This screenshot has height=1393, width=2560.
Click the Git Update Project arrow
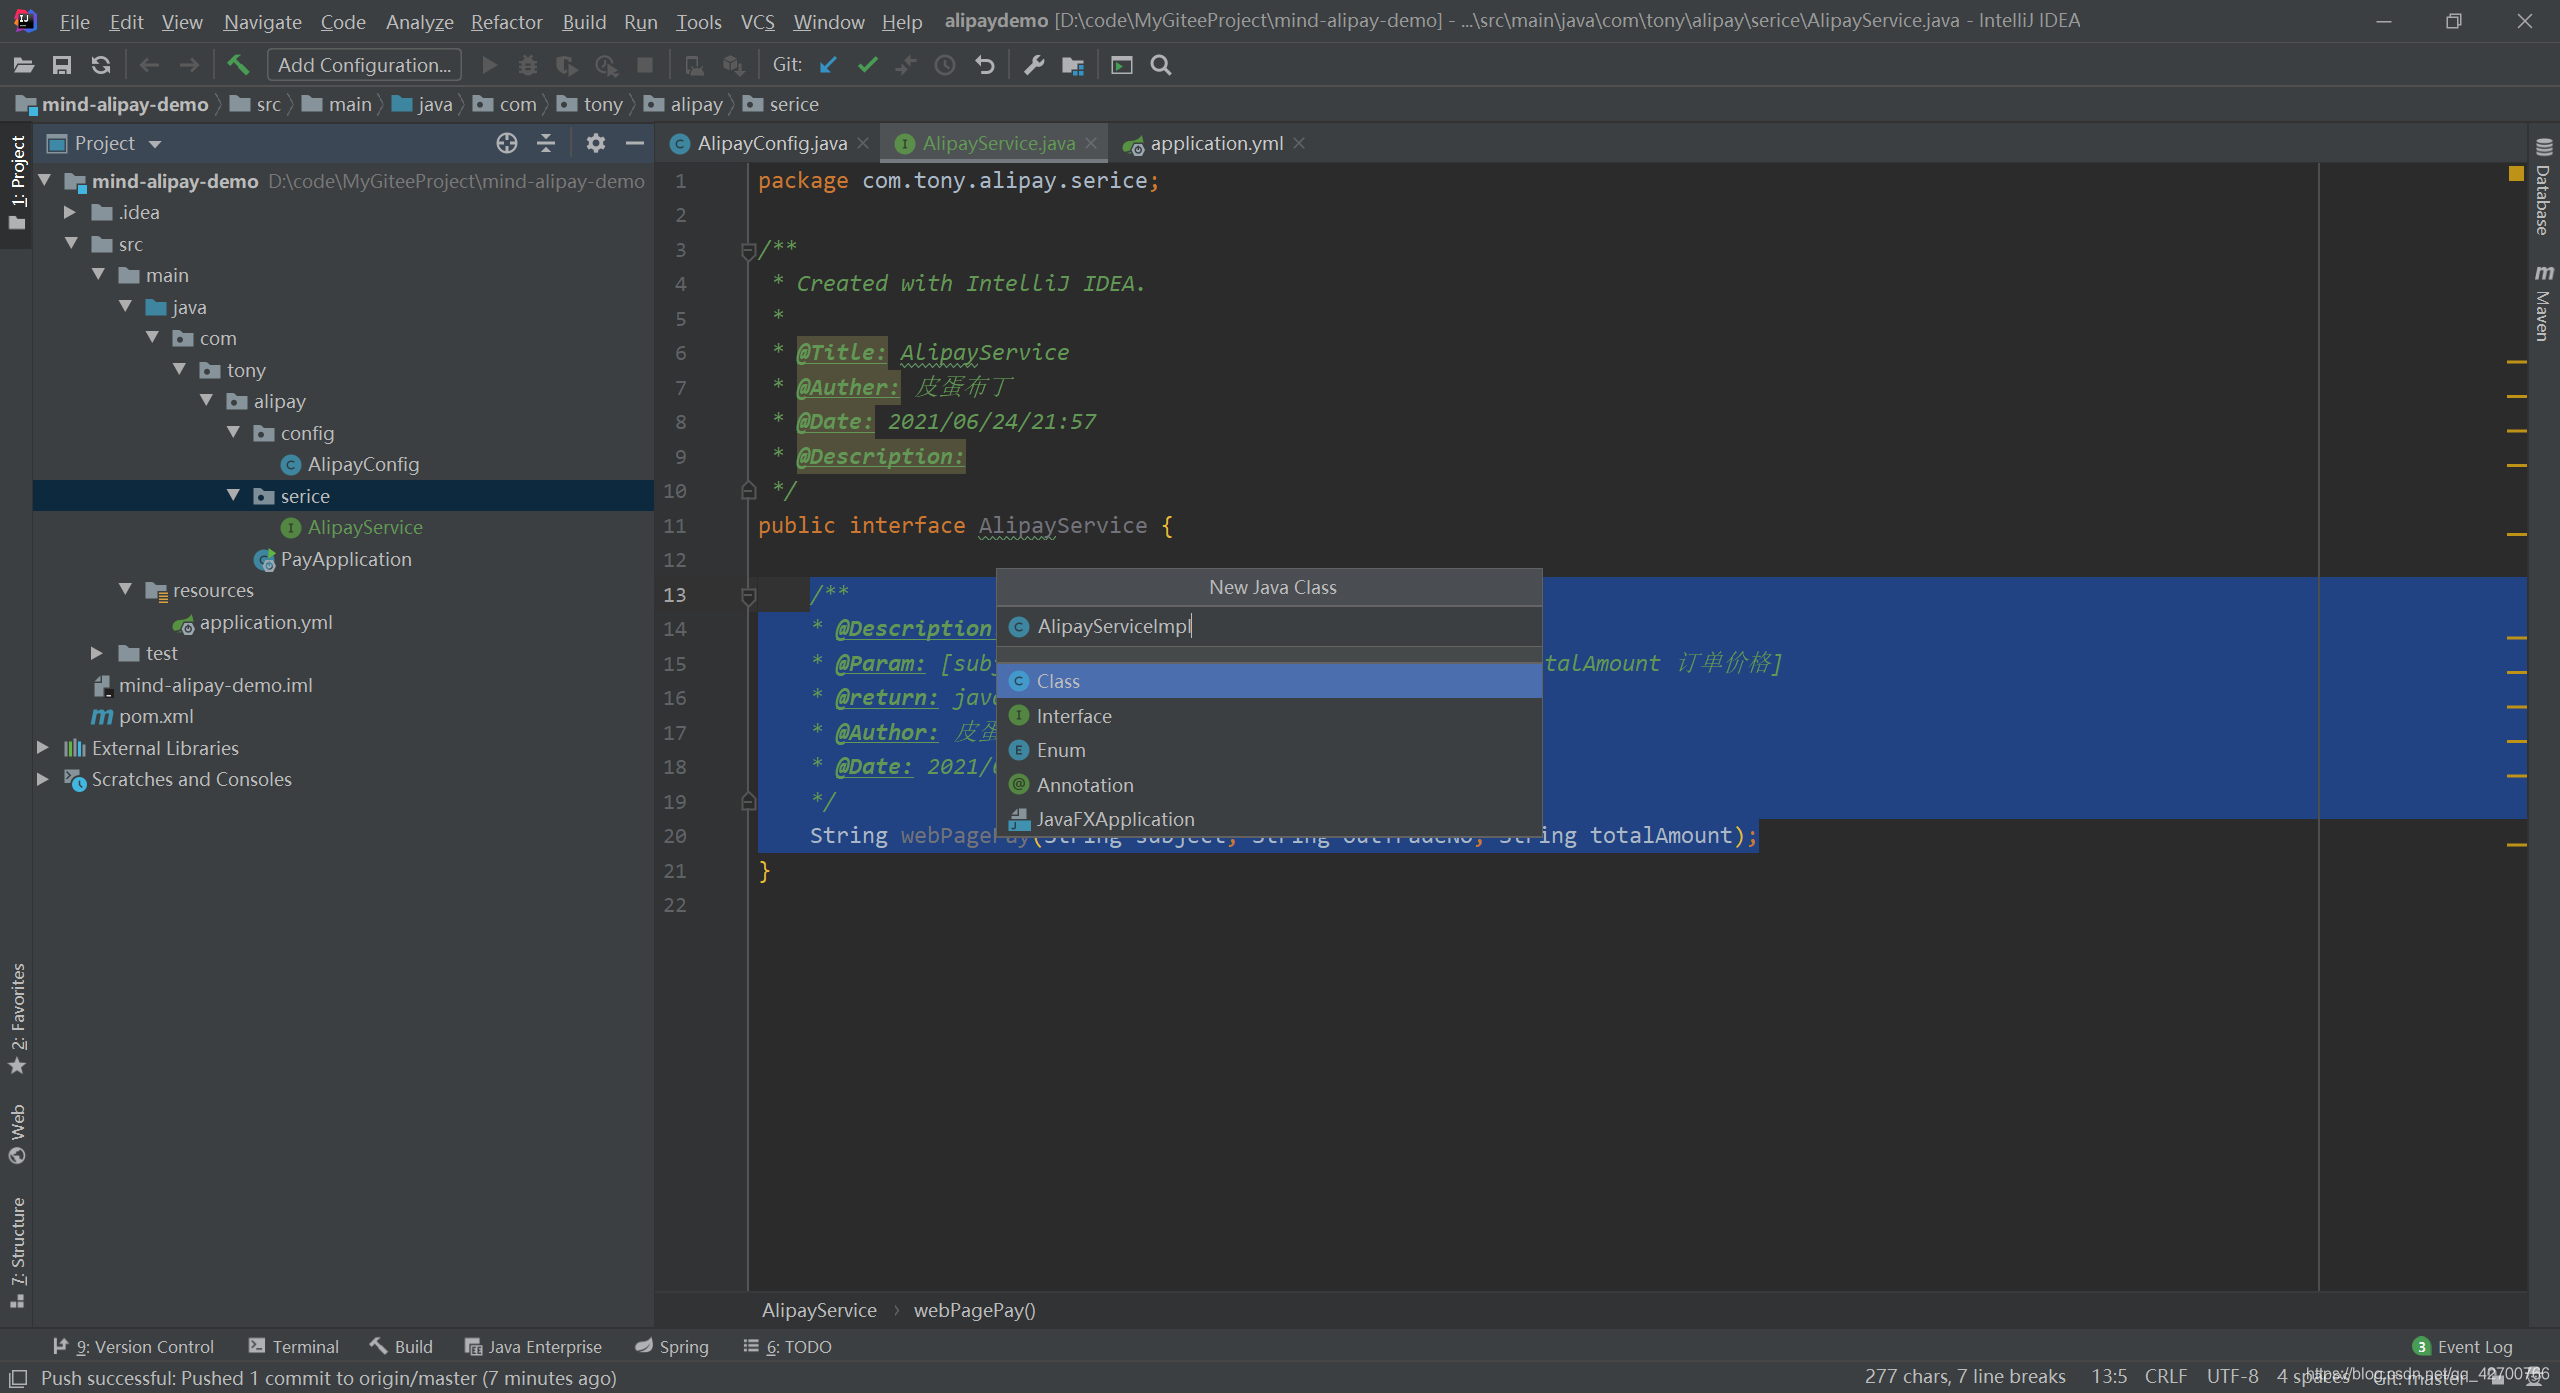[x=828, y=65]
